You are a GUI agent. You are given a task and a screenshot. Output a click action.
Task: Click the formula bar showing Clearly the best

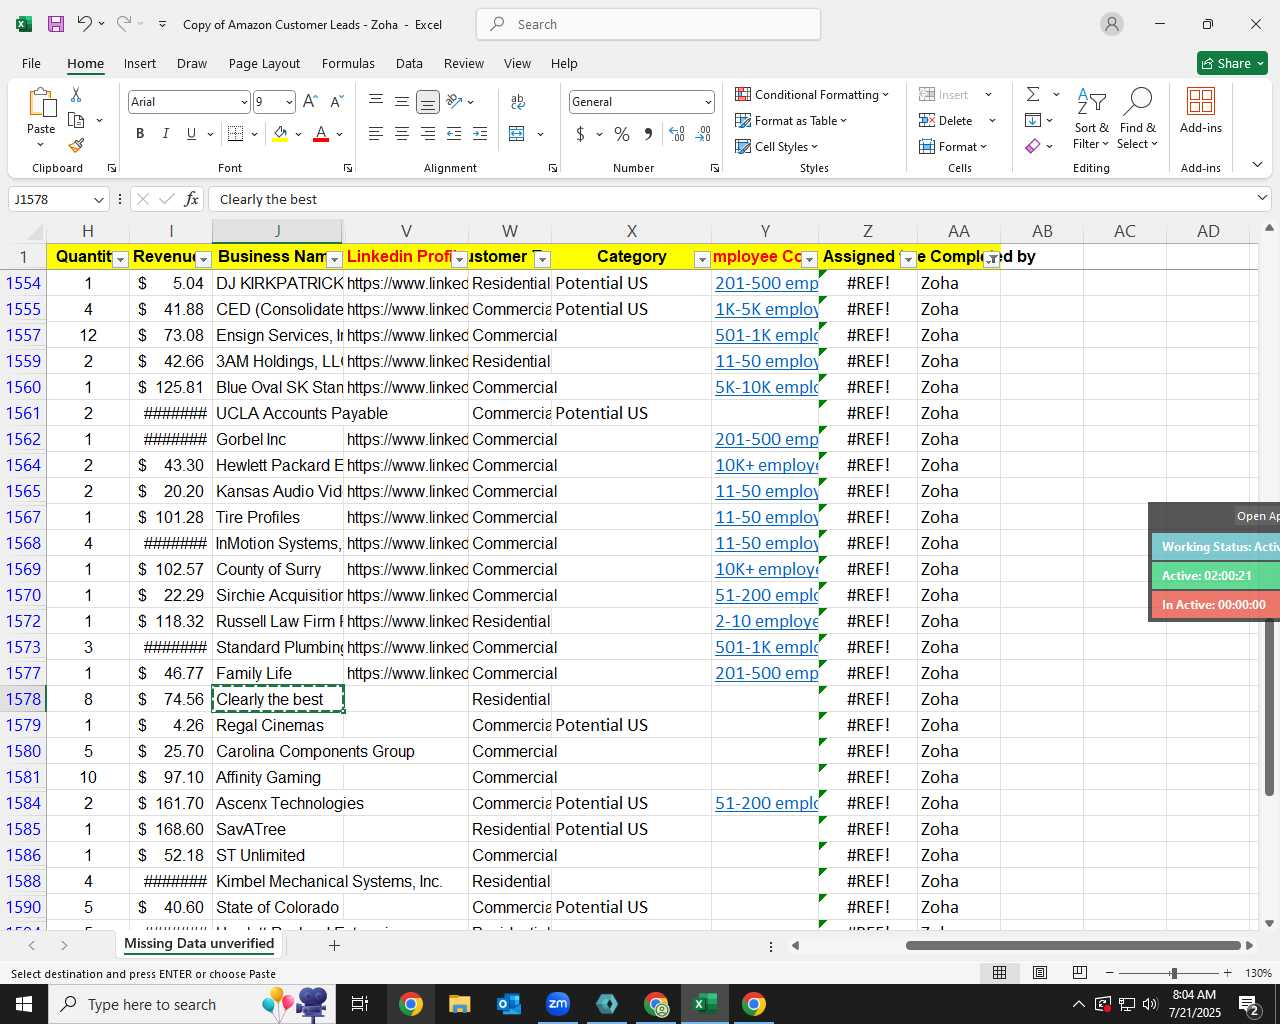pyautogui.click(x=734, y=199)
